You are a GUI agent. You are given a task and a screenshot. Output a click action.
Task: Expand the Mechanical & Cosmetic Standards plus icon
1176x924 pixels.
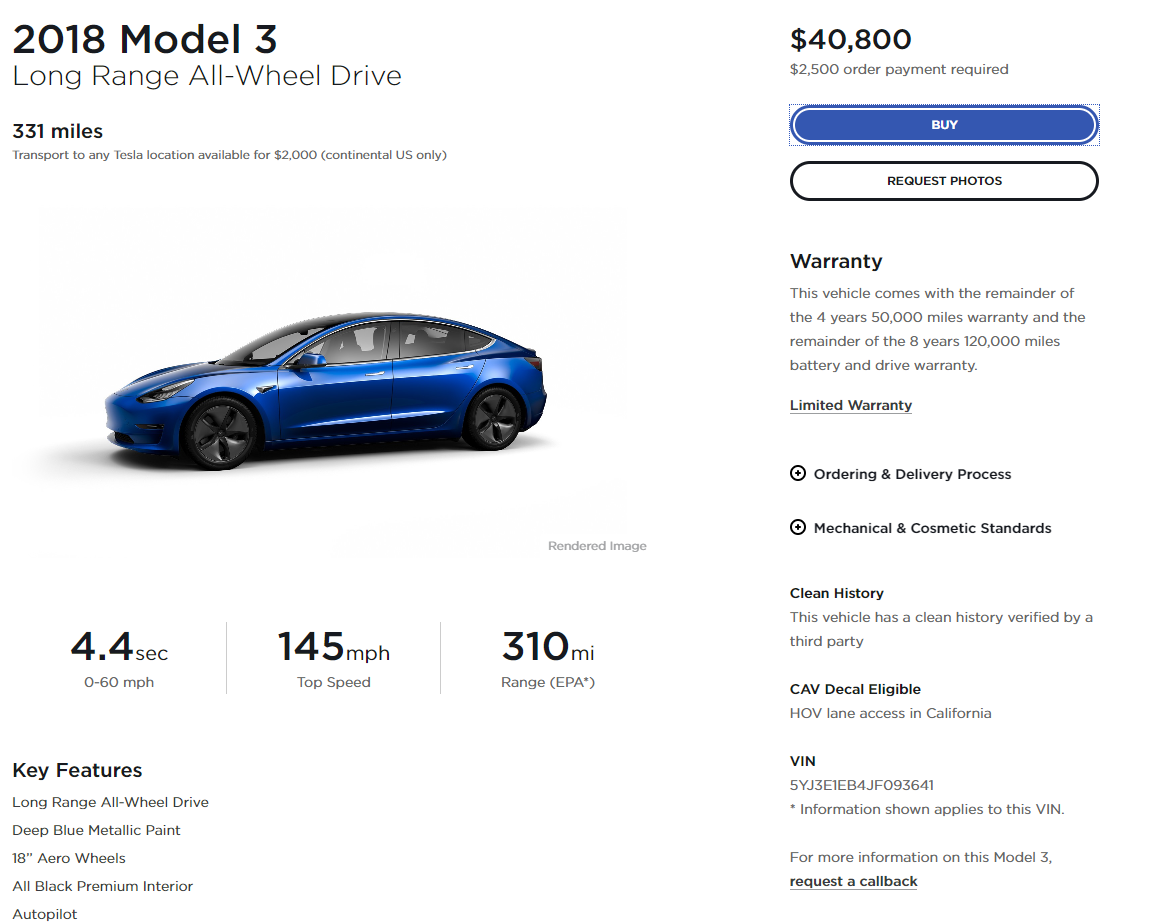coord(798,527)
